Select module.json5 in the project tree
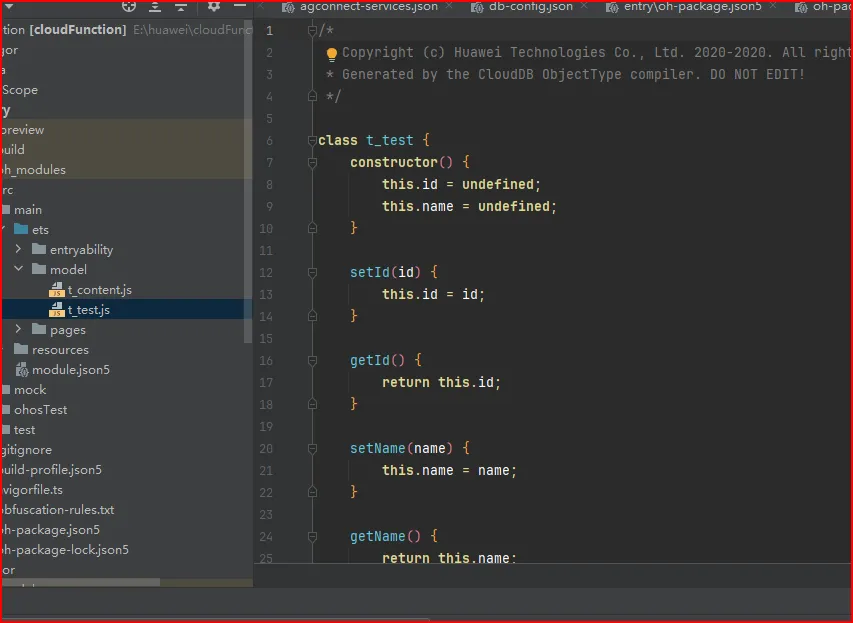This screenshot has height=623, width=853. coord(71,370)
